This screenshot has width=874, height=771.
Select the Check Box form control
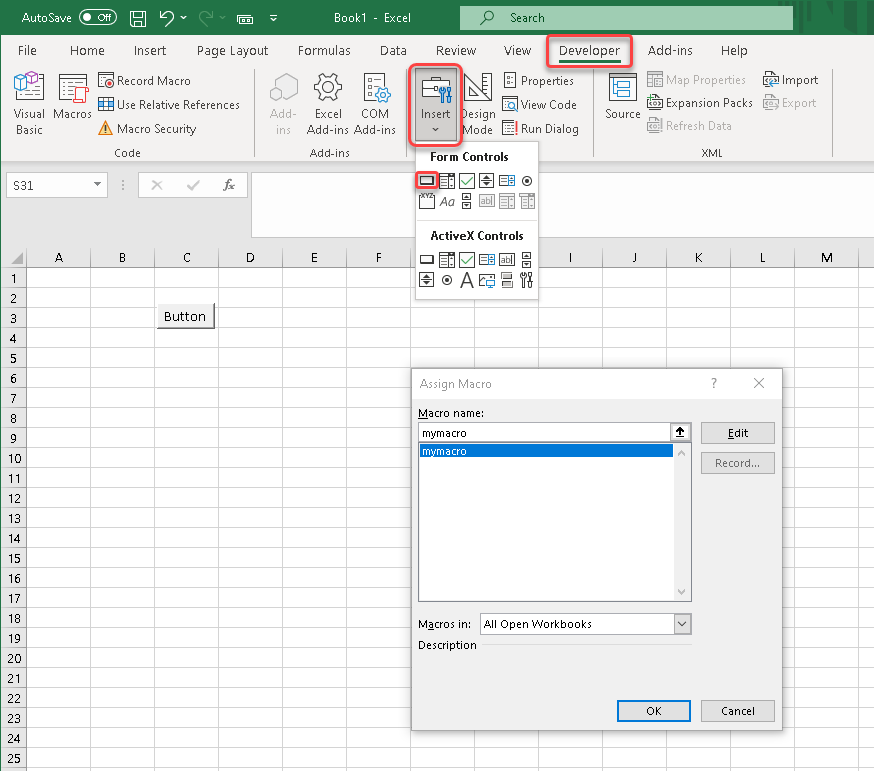click(x=467, y=181)
